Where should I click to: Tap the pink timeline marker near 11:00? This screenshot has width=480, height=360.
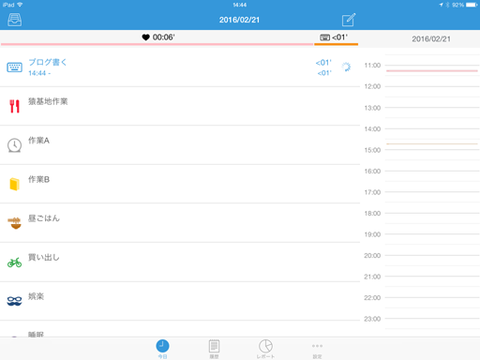(432, 71)
